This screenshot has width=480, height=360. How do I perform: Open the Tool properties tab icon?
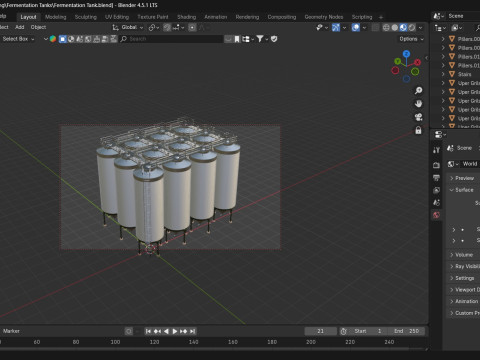coord(436,150)
